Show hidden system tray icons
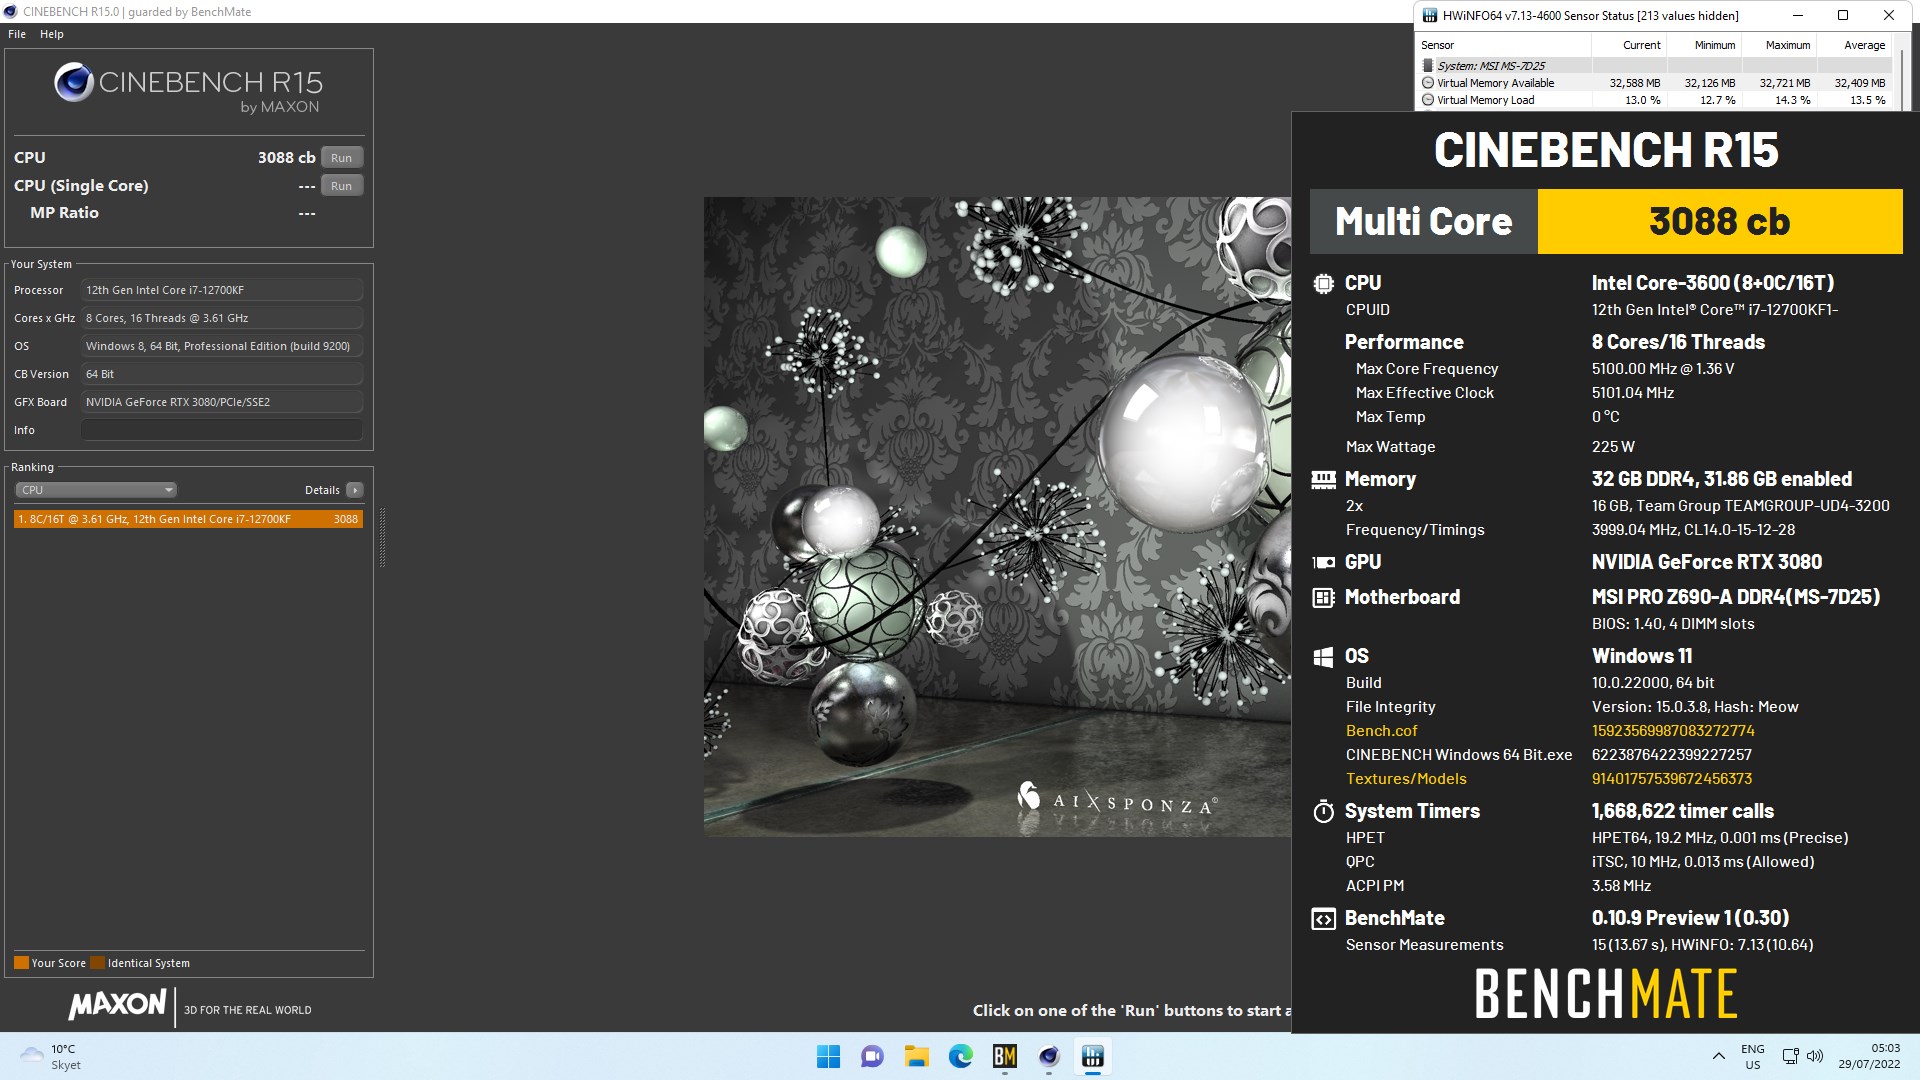This screenshot has height=1080, width=1920. click(x=1718, y=1057)
